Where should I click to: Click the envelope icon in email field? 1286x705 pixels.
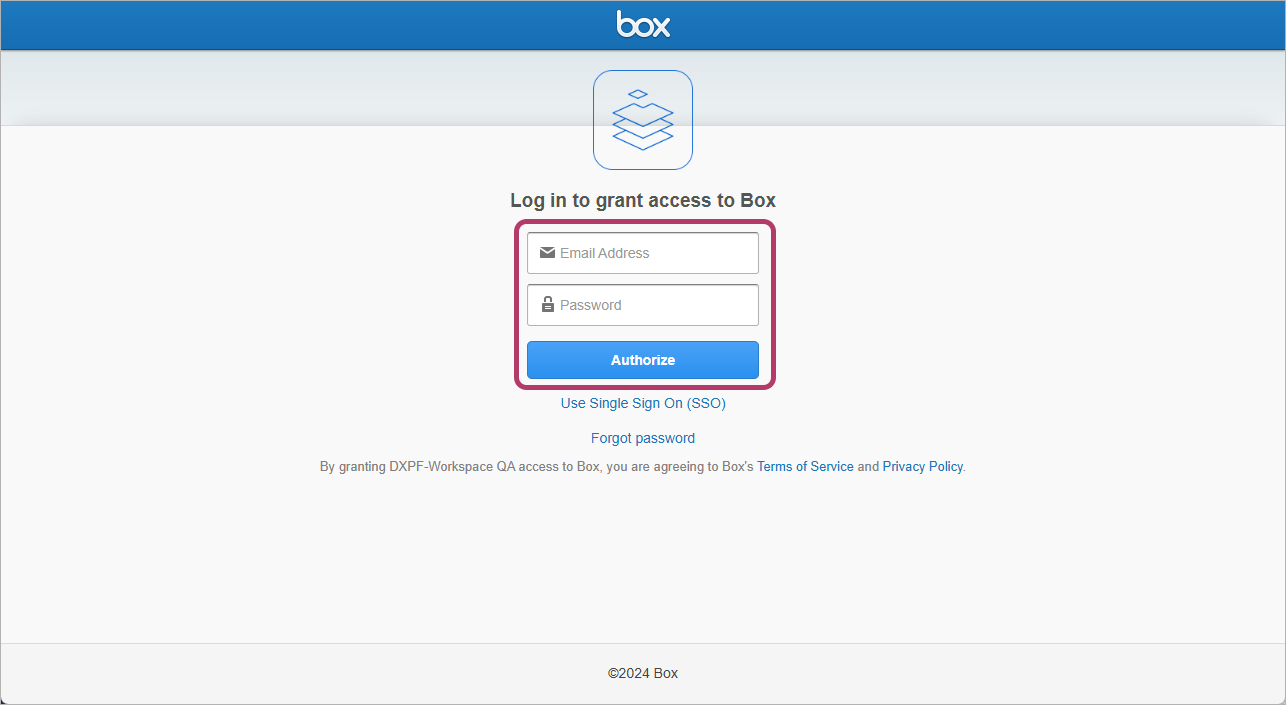pyautogui.click(x=547, y=253)
